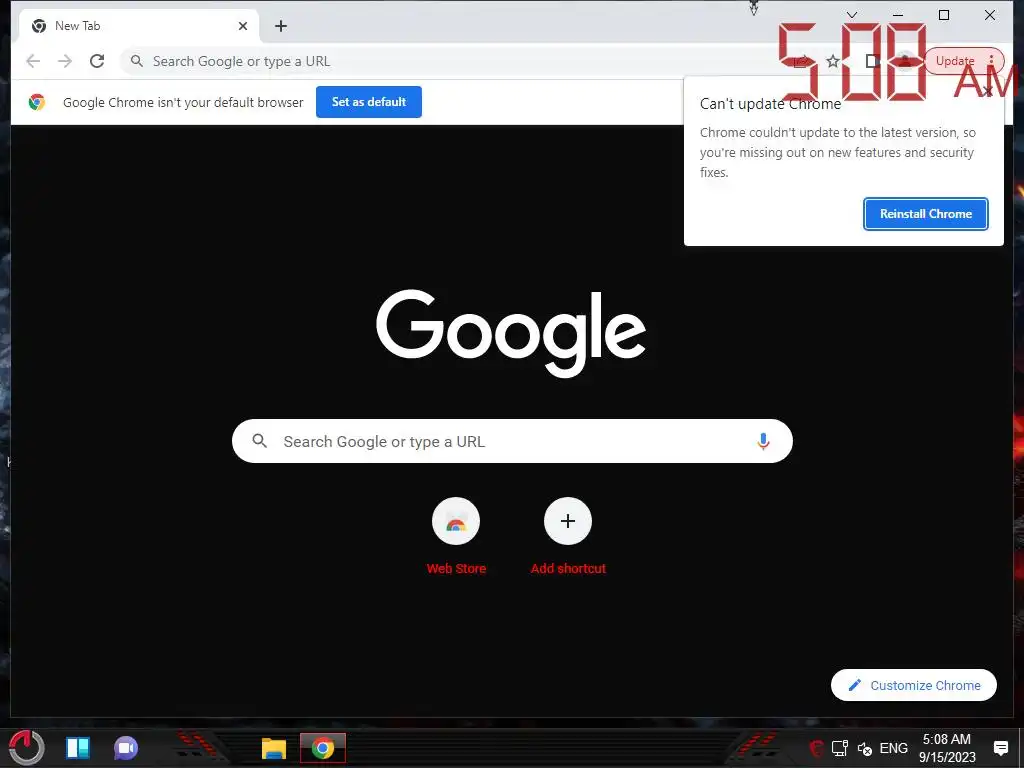The height and width of the screenshot is (768, 1024).
Task: Reload the page with the refresh icon
Action: [x=97, y=61]
